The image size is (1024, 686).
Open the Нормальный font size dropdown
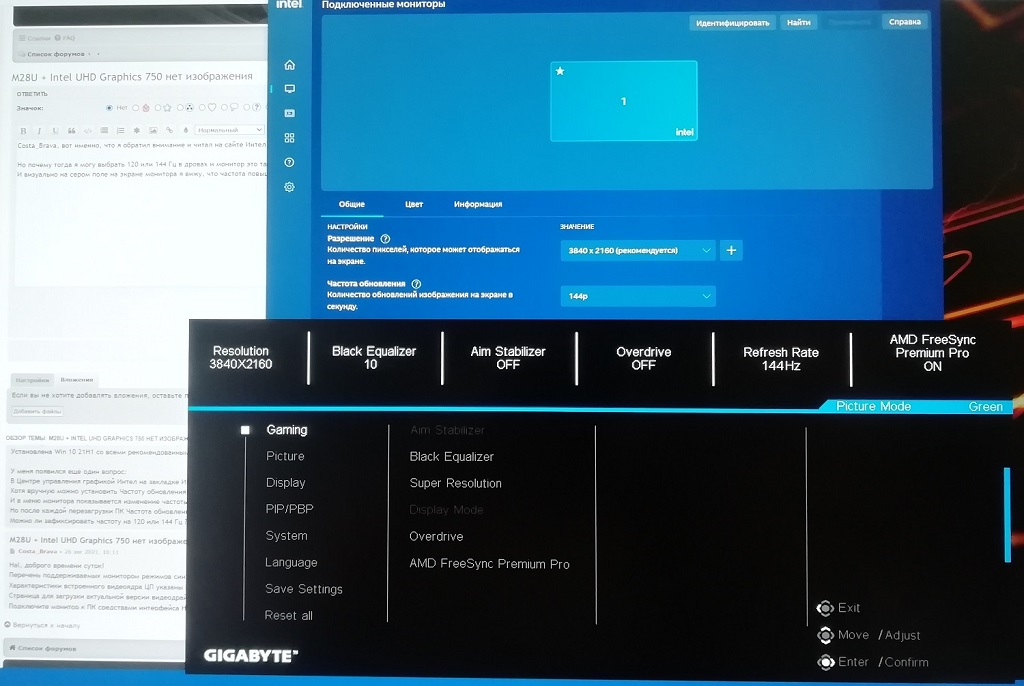pyautogui.click(x=229, y=130)
